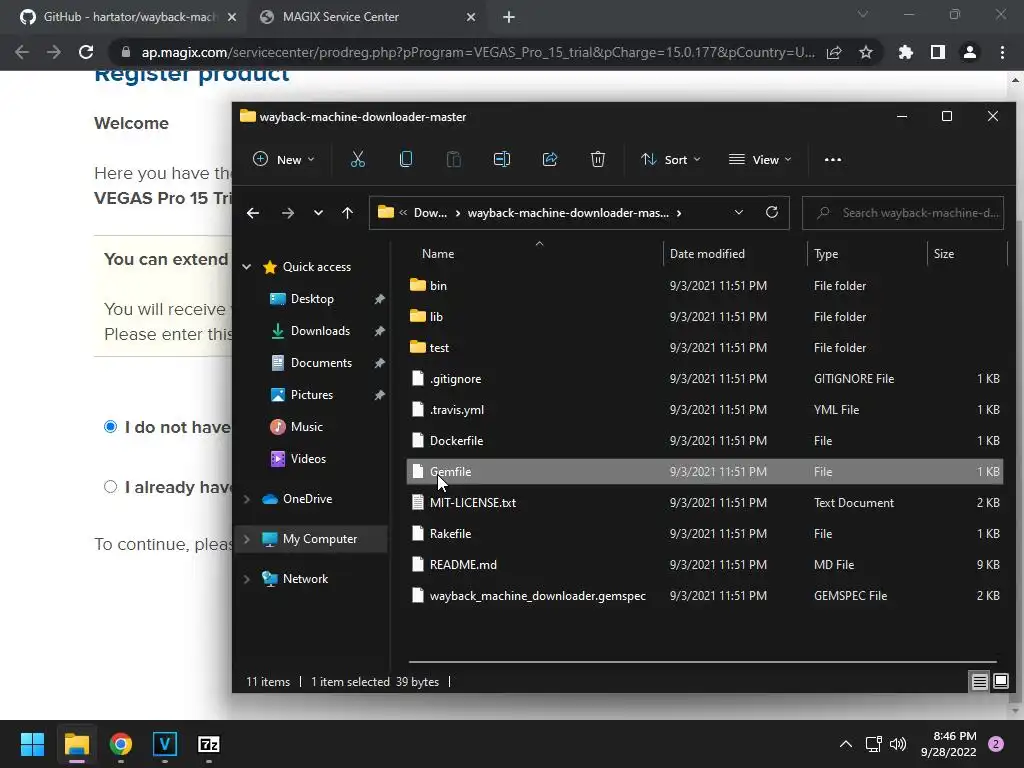Click the Copy icon in Explorer toolbar

tap(406, 159)
